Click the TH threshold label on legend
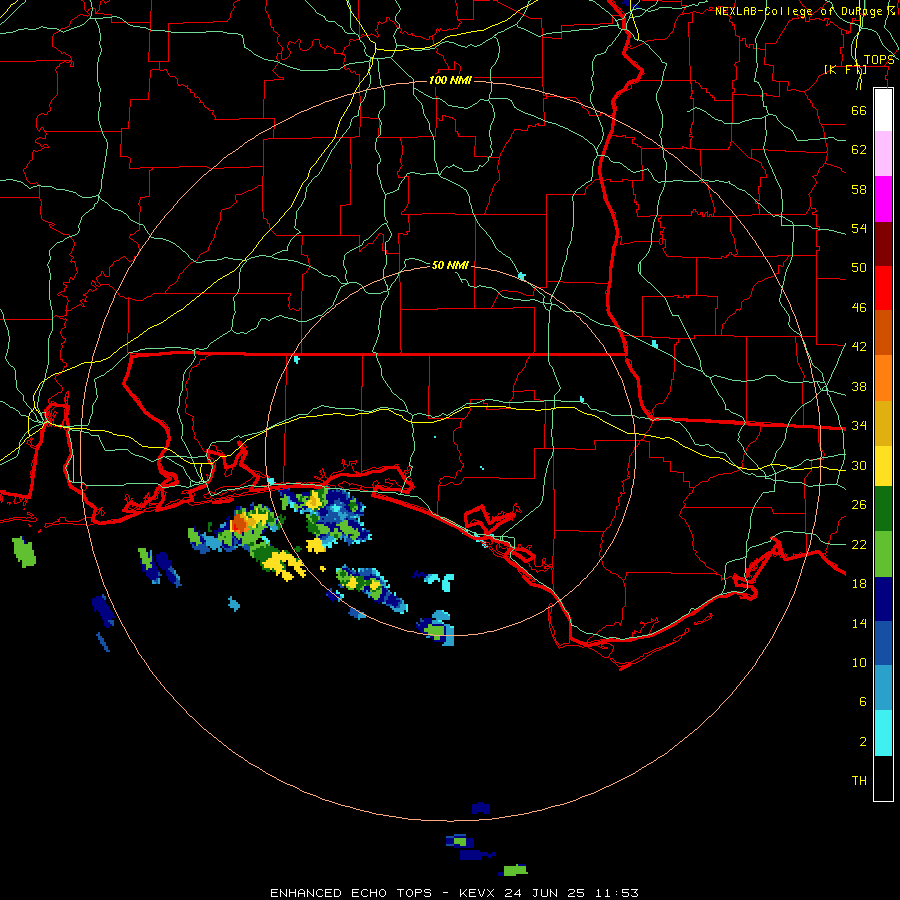The width and height of the screenshot is (900, 900). click(859, 781)
